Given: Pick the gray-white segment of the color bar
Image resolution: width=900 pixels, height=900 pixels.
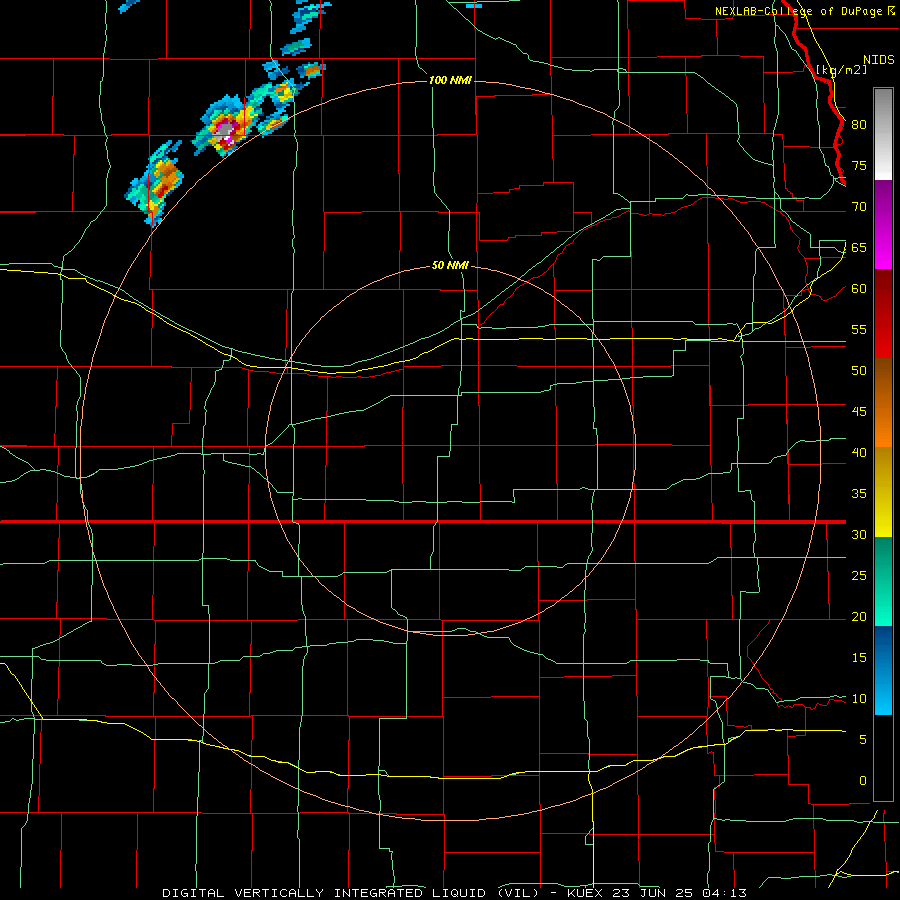Looking at the screenshot, I should tap(883, 134).
